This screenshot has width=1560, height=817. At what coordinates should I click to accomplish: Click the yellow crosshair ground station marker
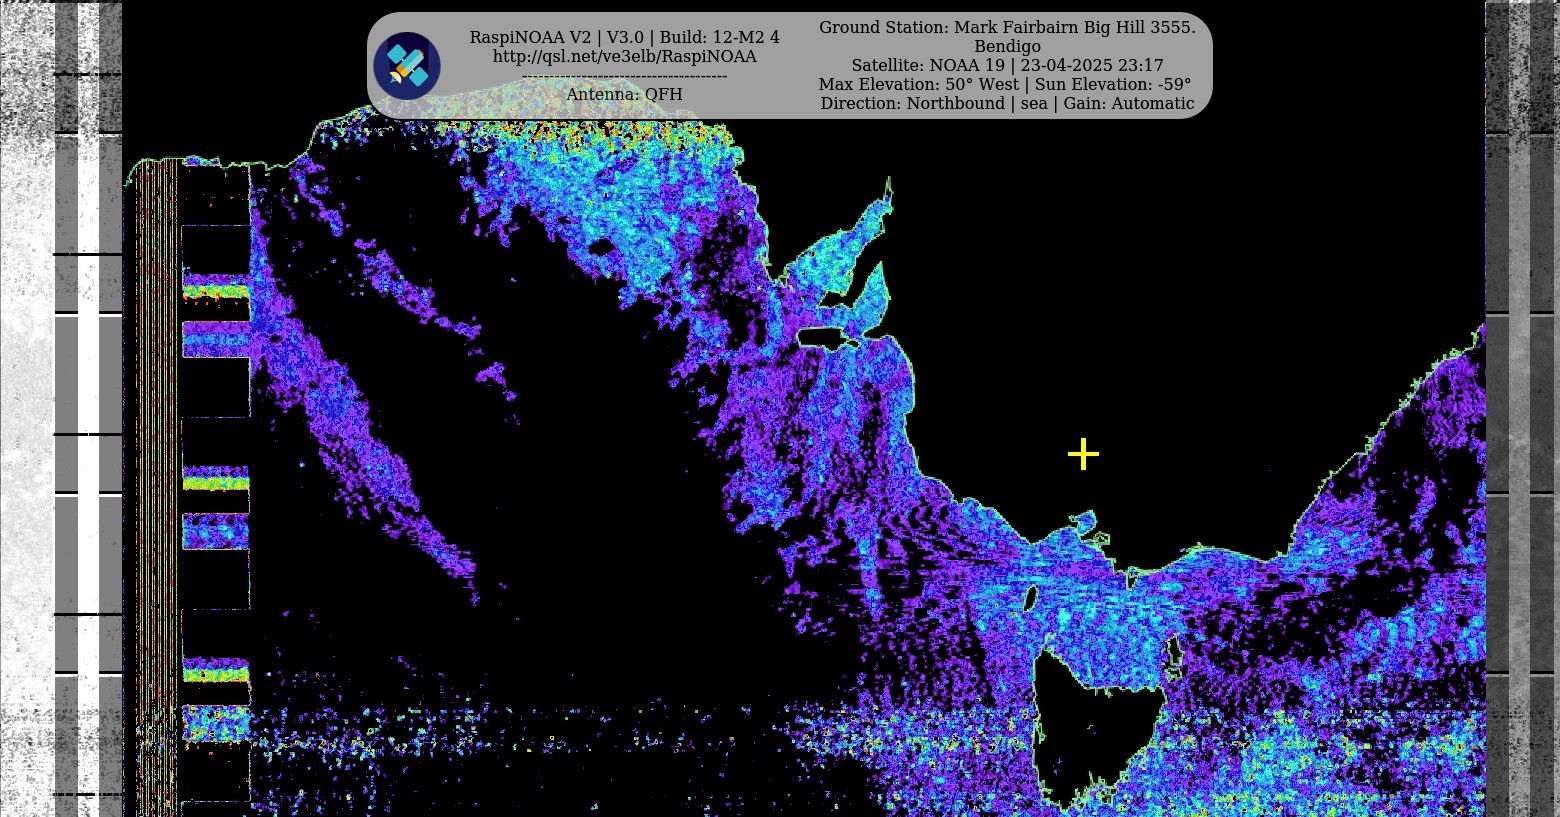tap(1083, 455)
